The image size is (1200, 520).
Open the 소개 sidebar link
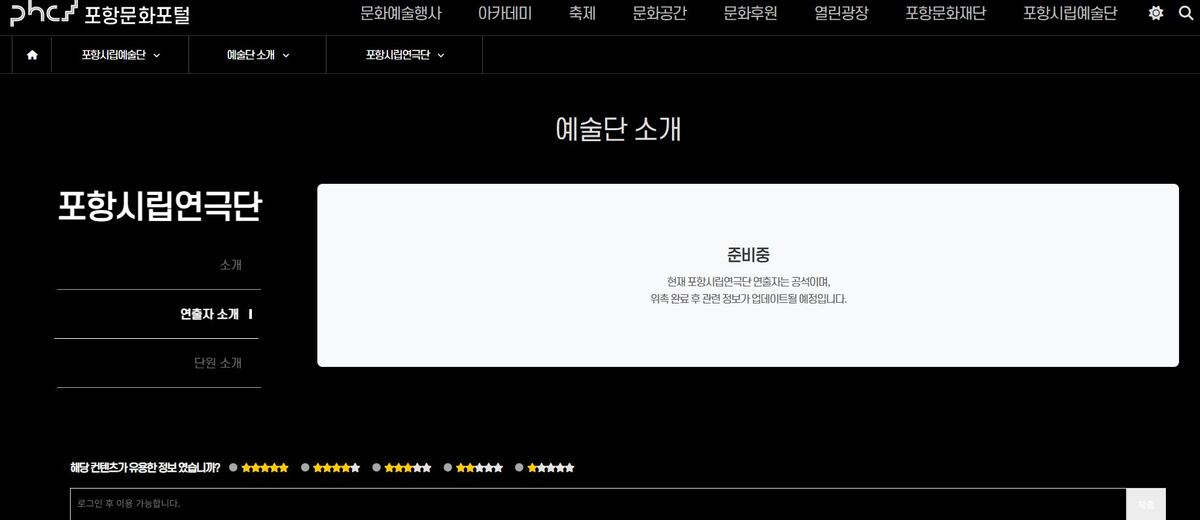[x=230, y=265]
